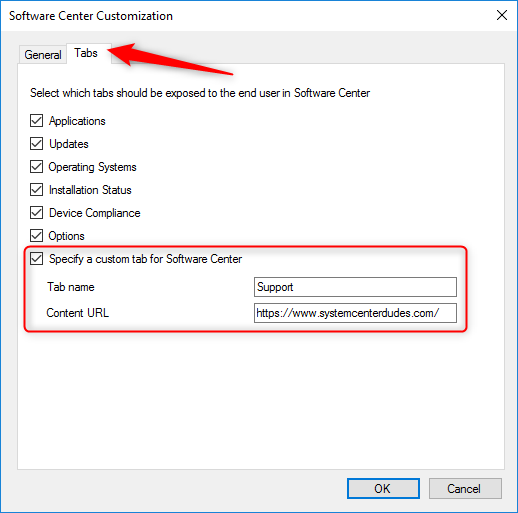Uncheck the Applications checkbox
The height and width of the screenshot is (513, 518).
pos(36,121)
